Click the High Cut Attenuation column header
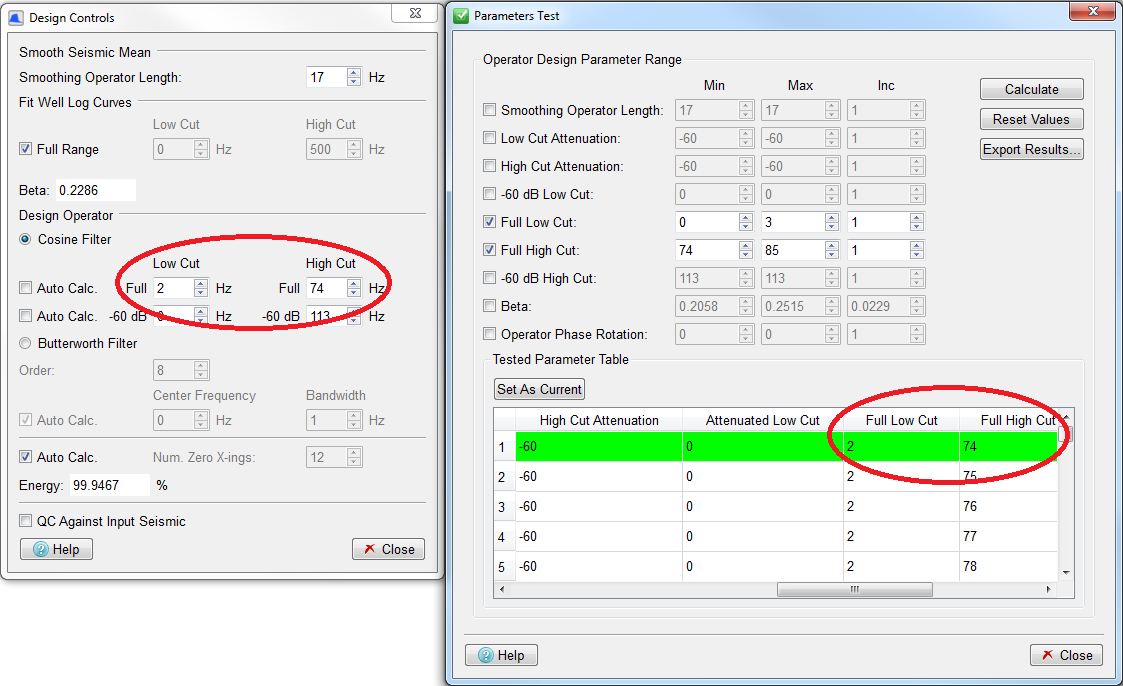The image size is (1123, 686). 599,420
